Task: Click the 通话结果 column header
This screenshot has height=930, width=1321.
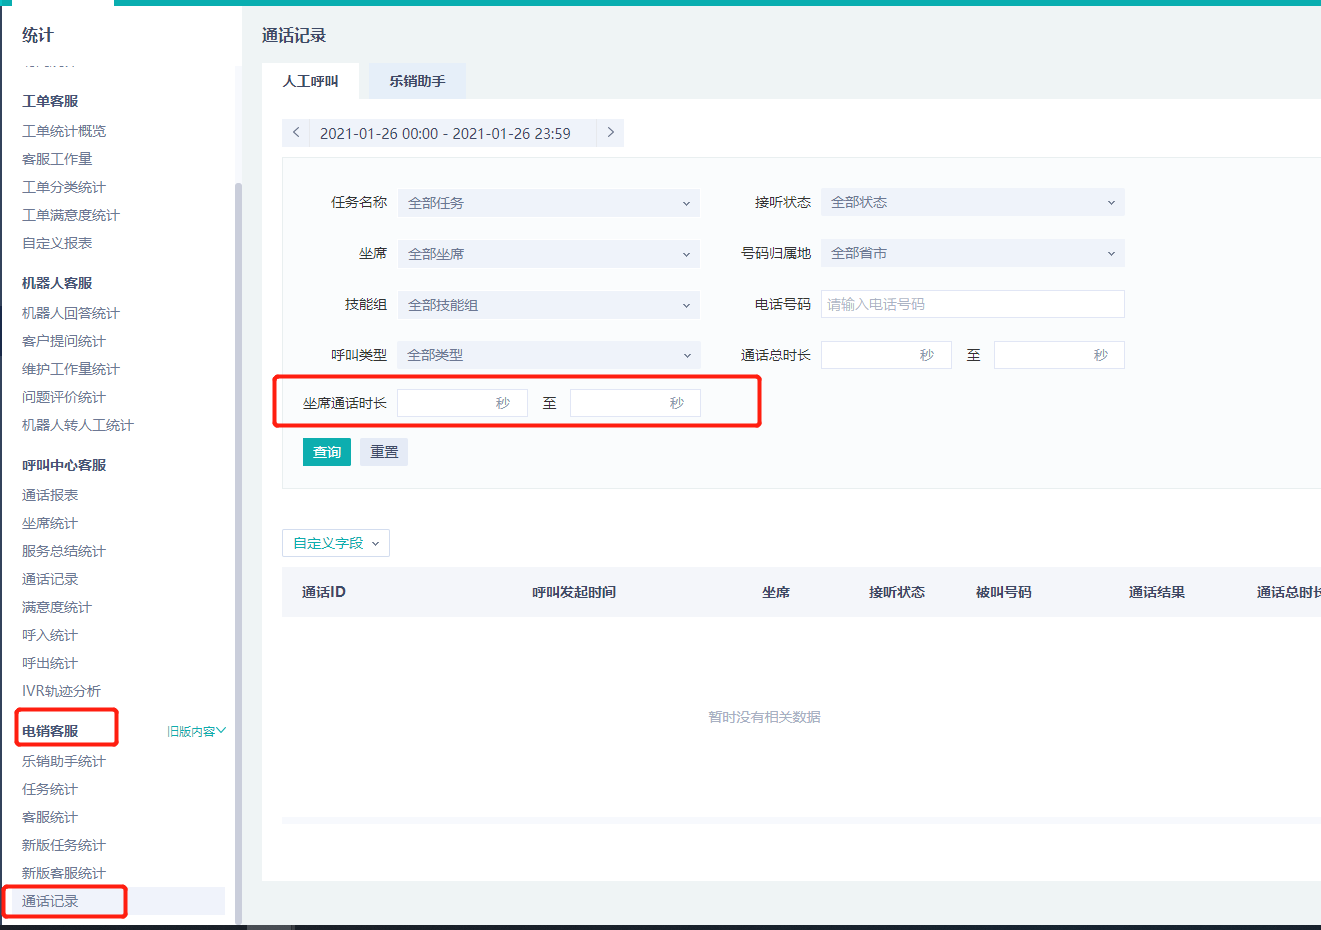Action: pos(1157,592)
